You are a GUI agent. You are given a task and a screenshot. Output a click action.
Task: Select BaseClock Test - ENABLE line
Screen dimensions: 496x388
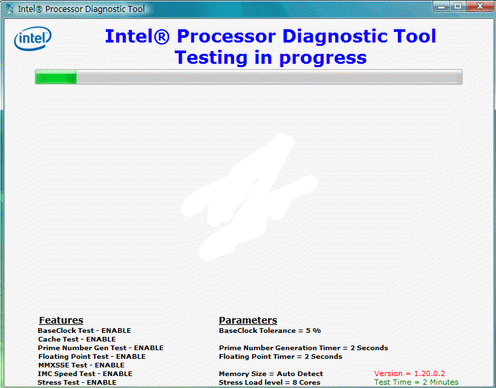84,331
